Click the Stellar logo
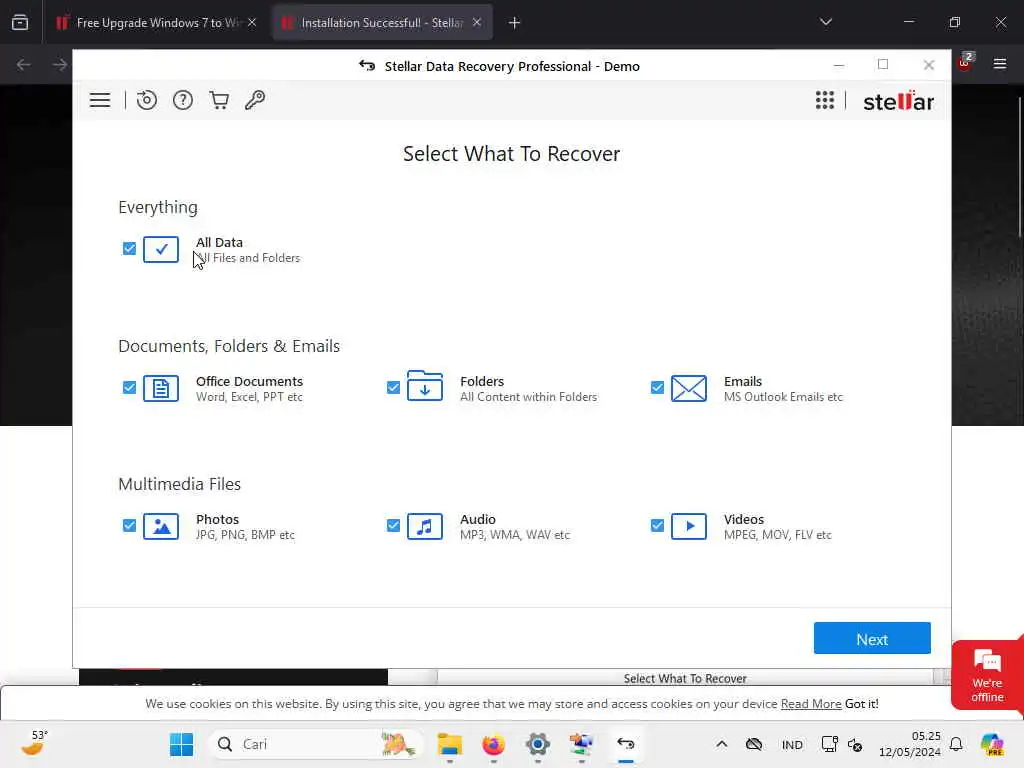This screenshot has width=1024, height=768. point(899,101)
